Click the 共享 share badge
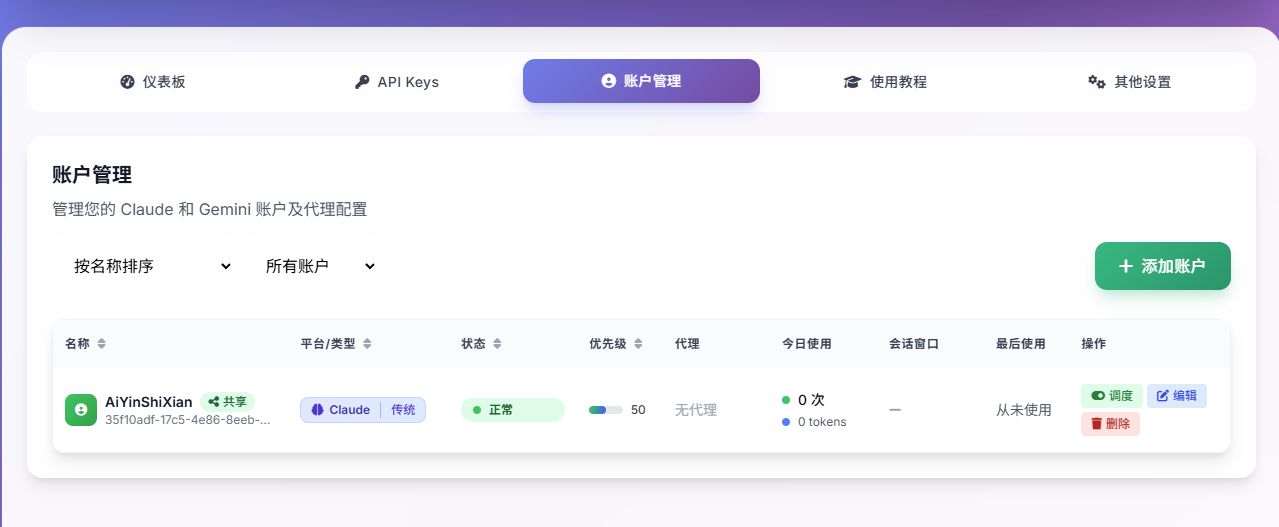The width and height of the screenshot is (1279, 527). (227, 401)
